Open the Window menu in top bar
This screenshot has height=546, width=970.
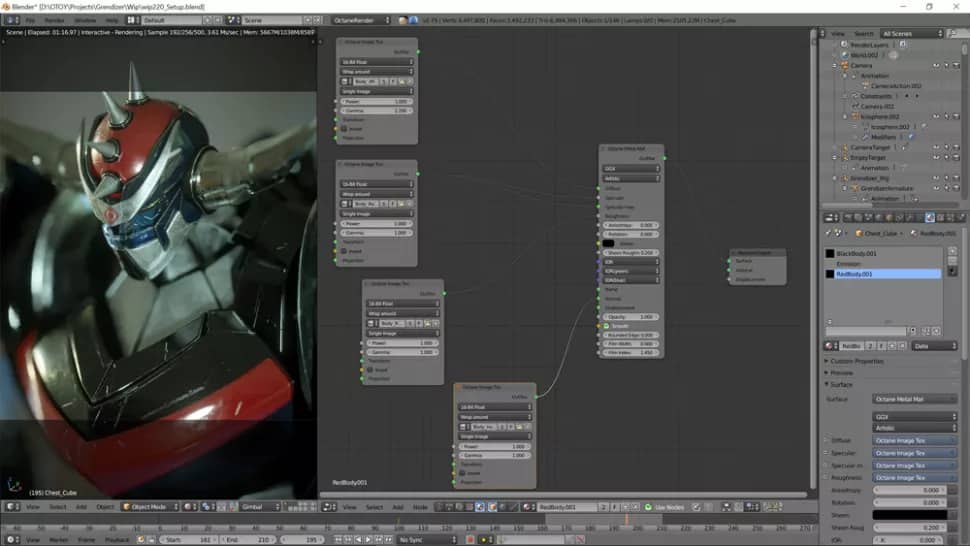point(85,20)
